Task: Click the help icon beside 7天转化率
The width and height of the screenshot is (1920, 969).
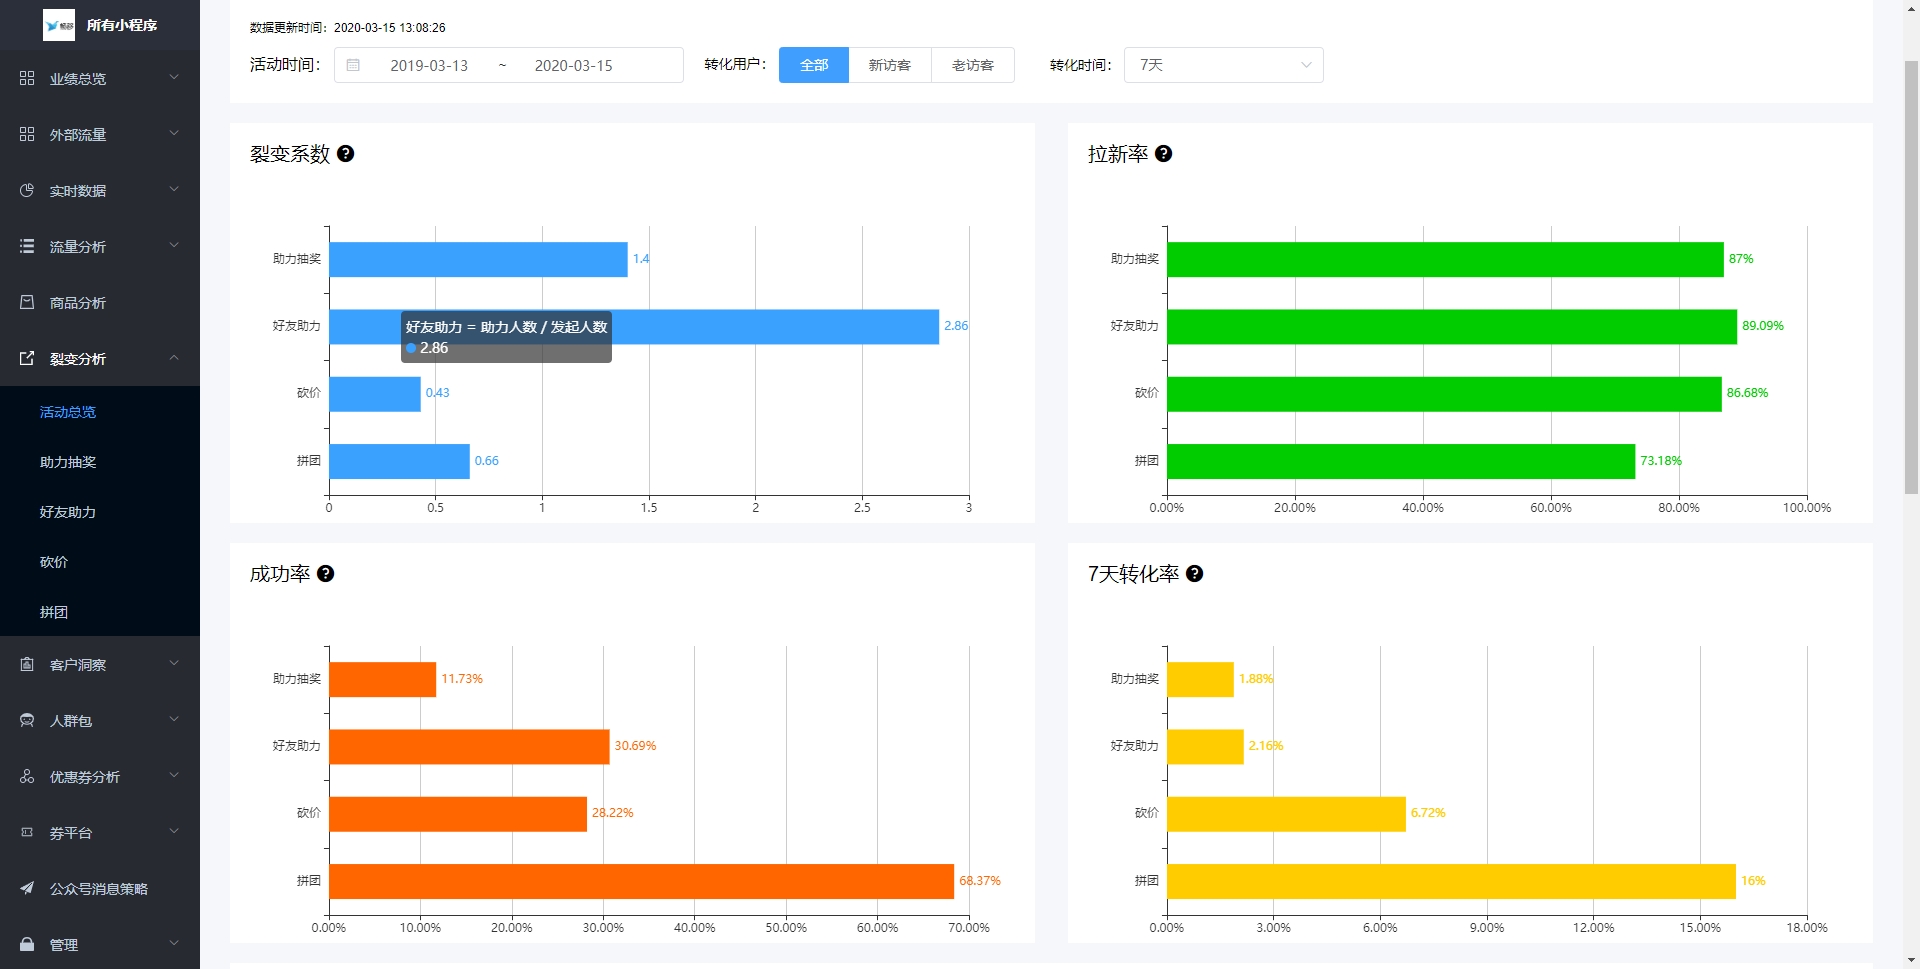Action: click(x=1195, y=574)
